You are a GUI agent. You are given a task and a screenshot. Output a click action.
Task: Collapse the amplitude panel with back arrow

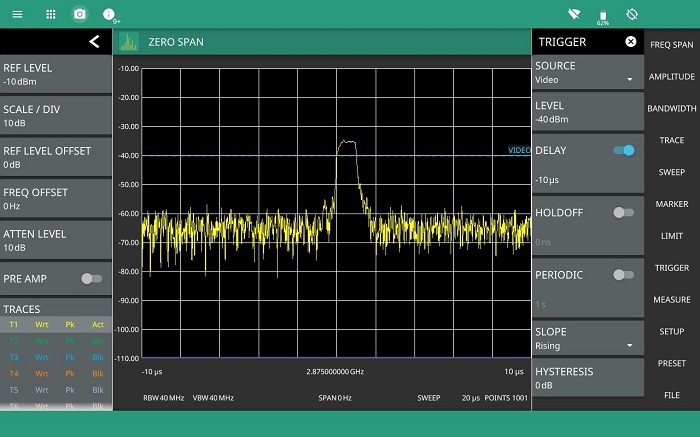(94, 42)
